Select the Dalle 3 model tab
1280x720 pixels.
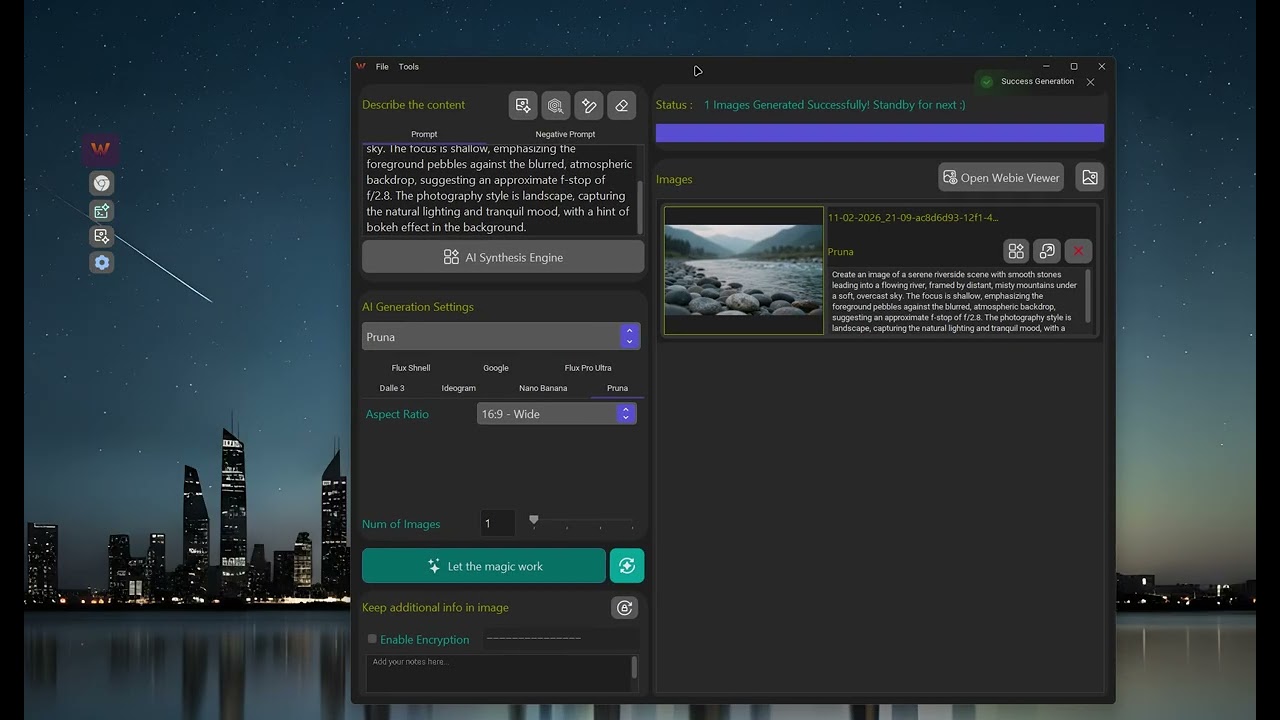point(392,388)
